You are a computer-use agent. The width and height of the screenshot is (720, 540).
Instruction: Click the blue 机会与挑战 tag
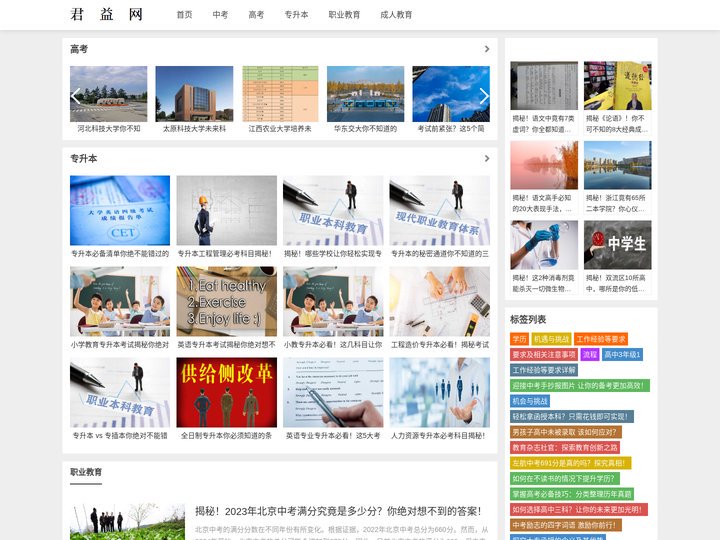(x=530, y=401)
